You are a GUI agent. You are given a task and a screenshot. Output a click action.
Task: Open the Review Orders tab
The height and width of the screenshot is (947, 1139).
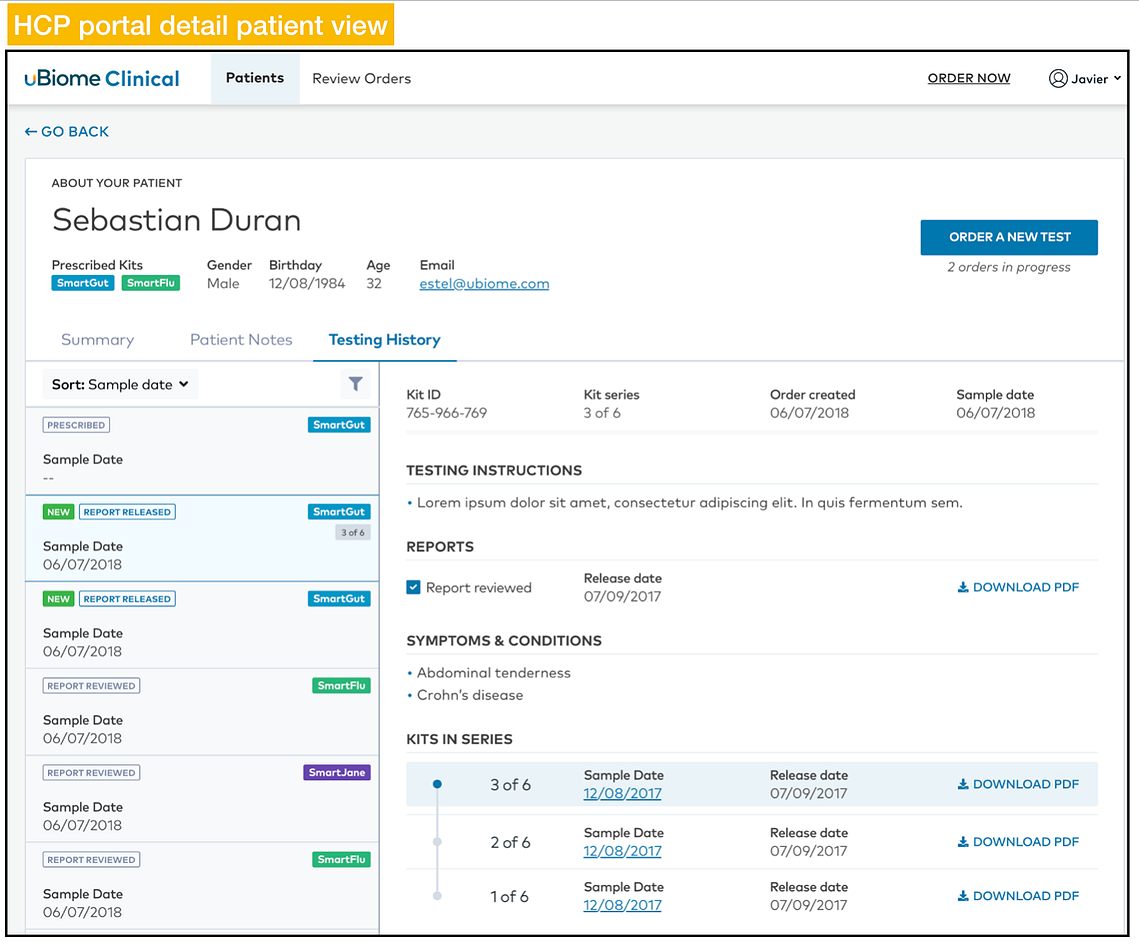tap(361, 78)
